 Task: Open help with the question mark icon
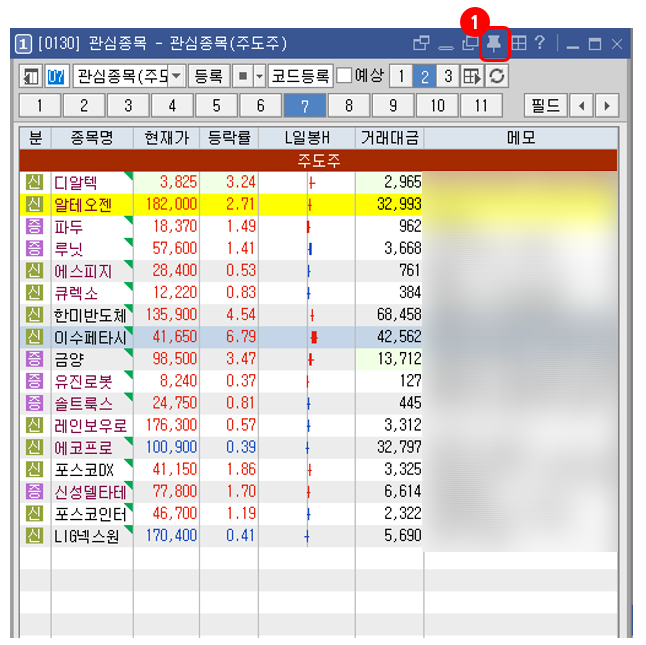click(540, 43)
